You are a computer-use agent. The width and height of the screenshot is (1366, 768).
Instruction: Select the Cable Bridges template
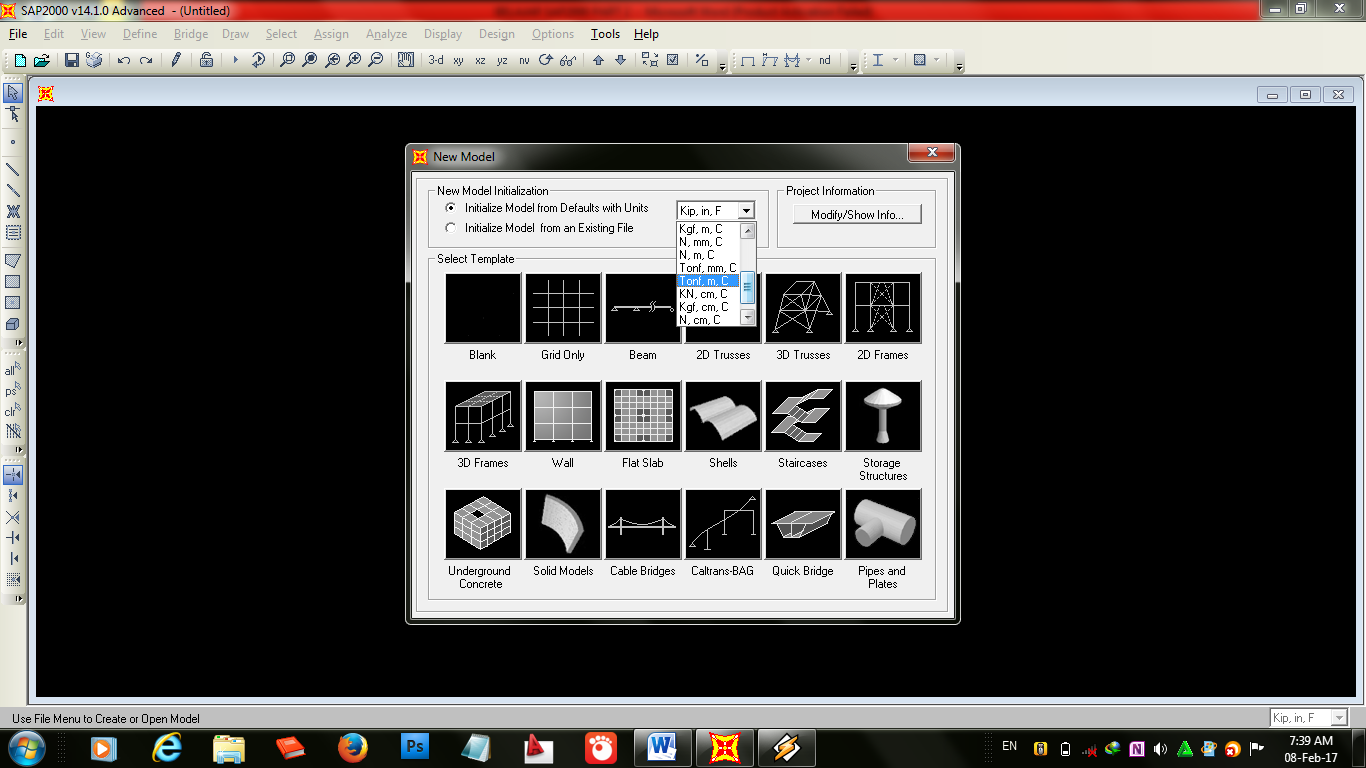(x=643, y=524)
